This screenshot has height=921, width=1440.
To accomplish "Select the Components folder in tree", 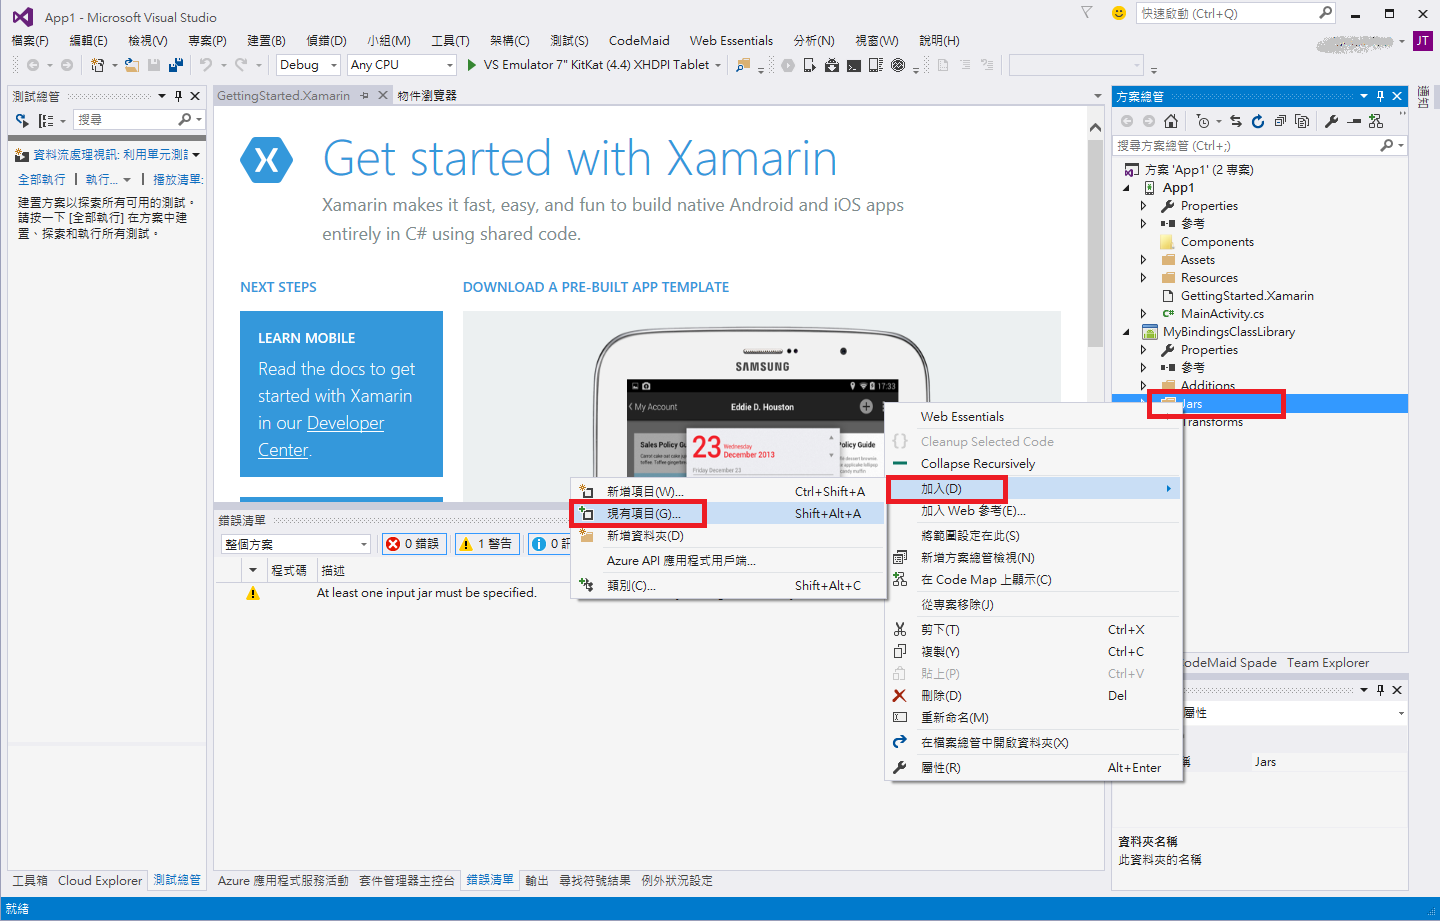I will (x=1217, y=242).
